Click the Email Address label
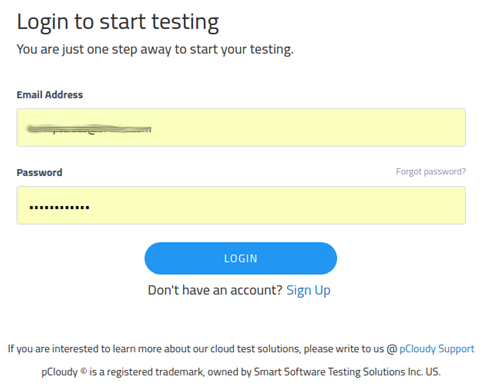 (50, 95)
